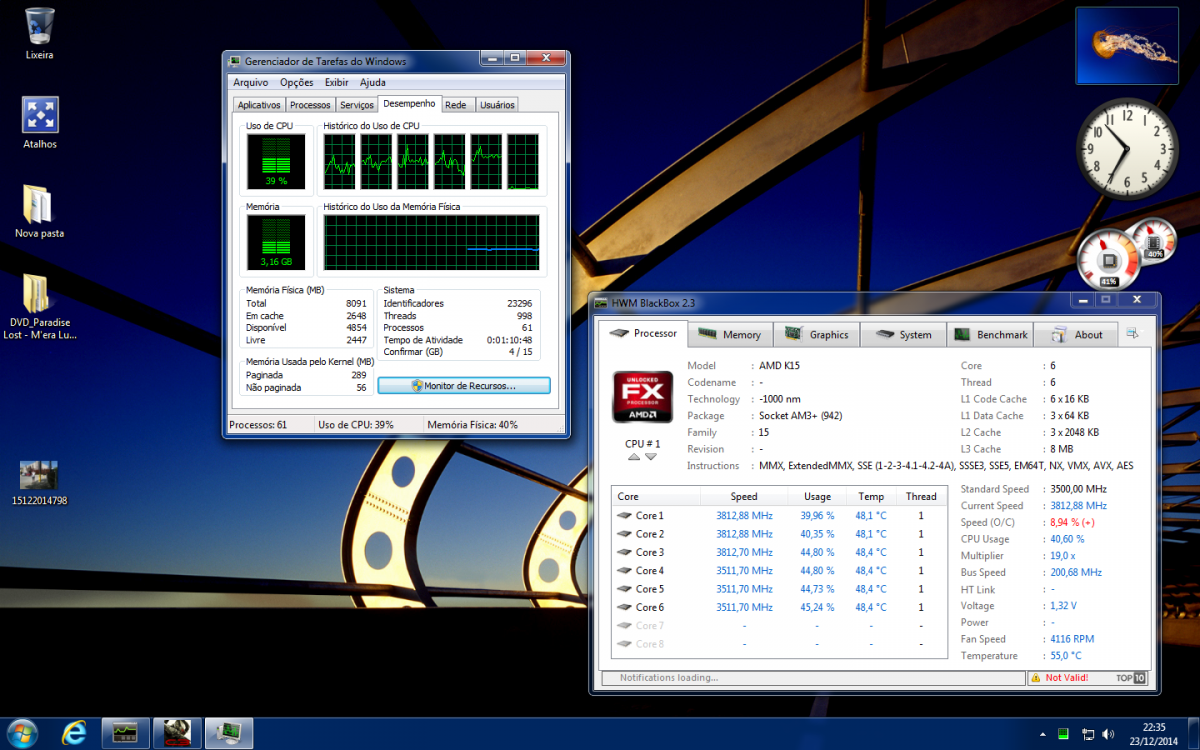Open the Windows Start orb
Viewport: 1200px width, 750px height.
(x=22, y=733)
